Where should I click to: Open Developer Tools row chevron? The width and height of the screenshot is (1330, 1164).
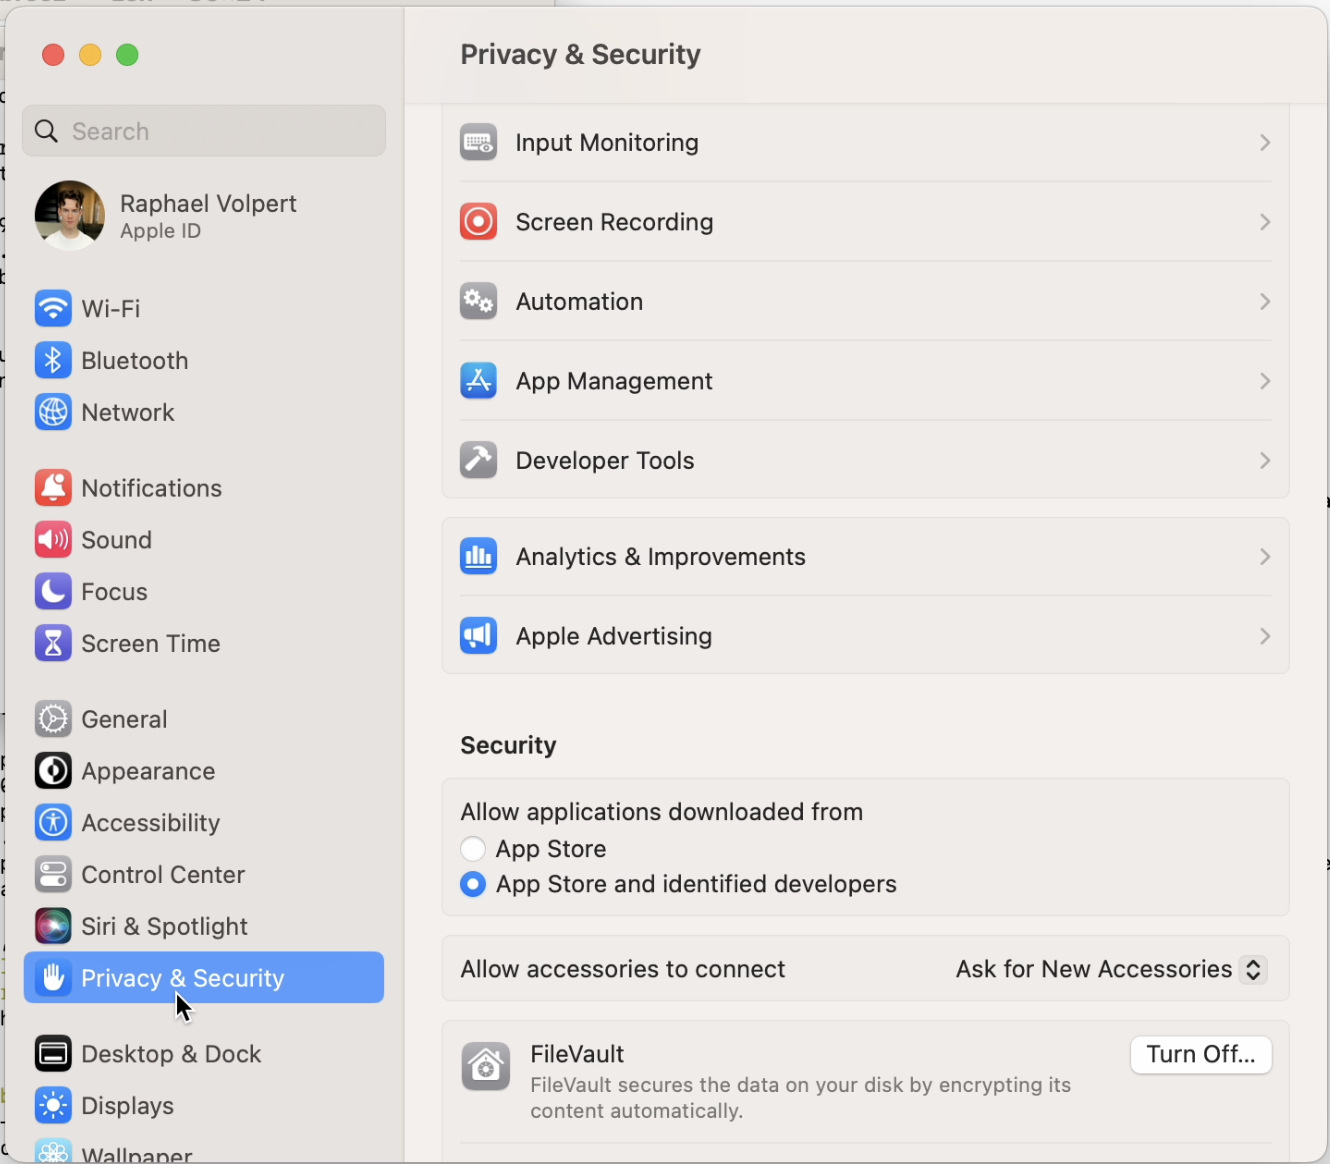click(1265, 461)
